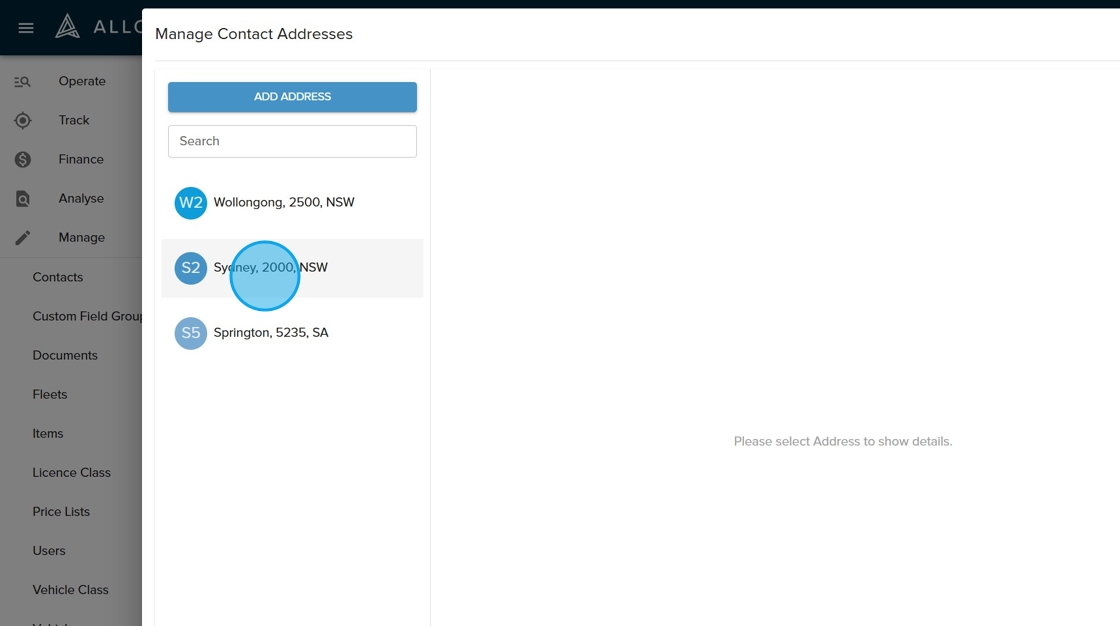The image size is (1120, 626).
Task: Open Licence Class menu item
Action: 72,472
